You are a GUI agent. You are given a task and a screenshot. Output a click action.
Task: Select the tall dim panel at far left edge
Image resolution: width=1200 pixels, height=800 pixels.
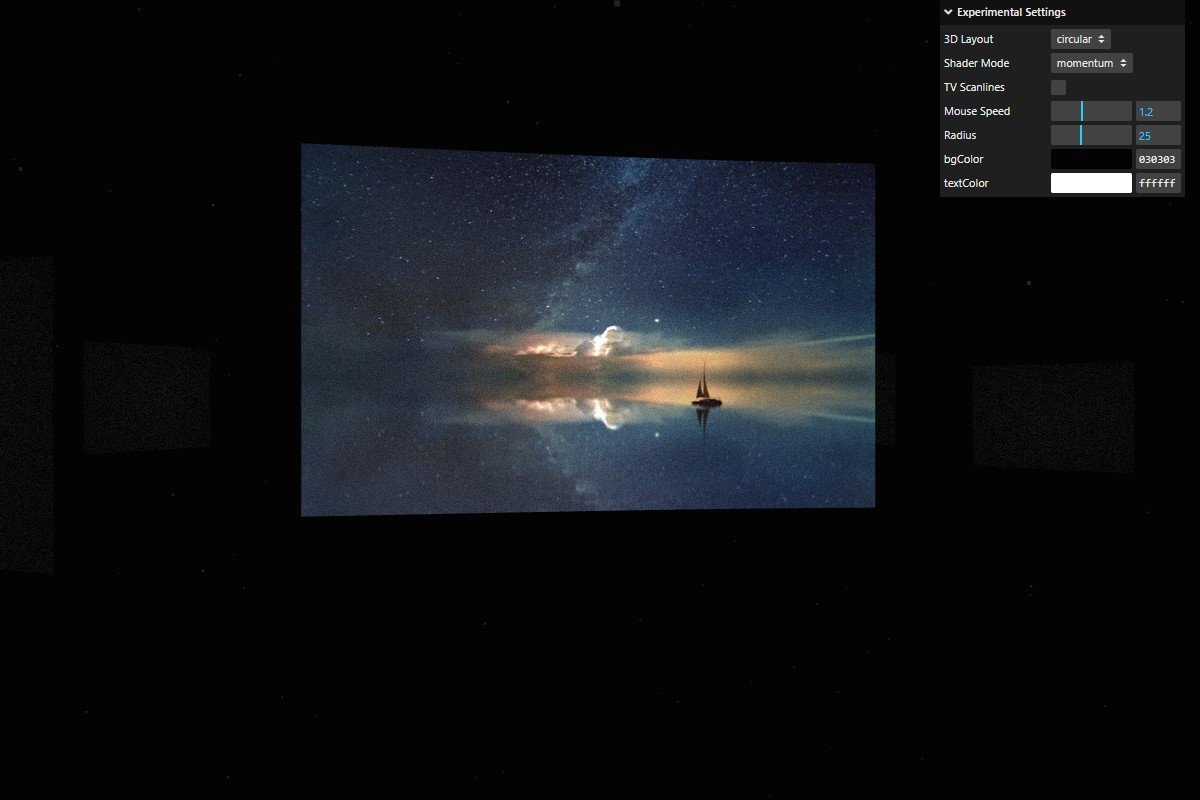click(x=26, y=415)
